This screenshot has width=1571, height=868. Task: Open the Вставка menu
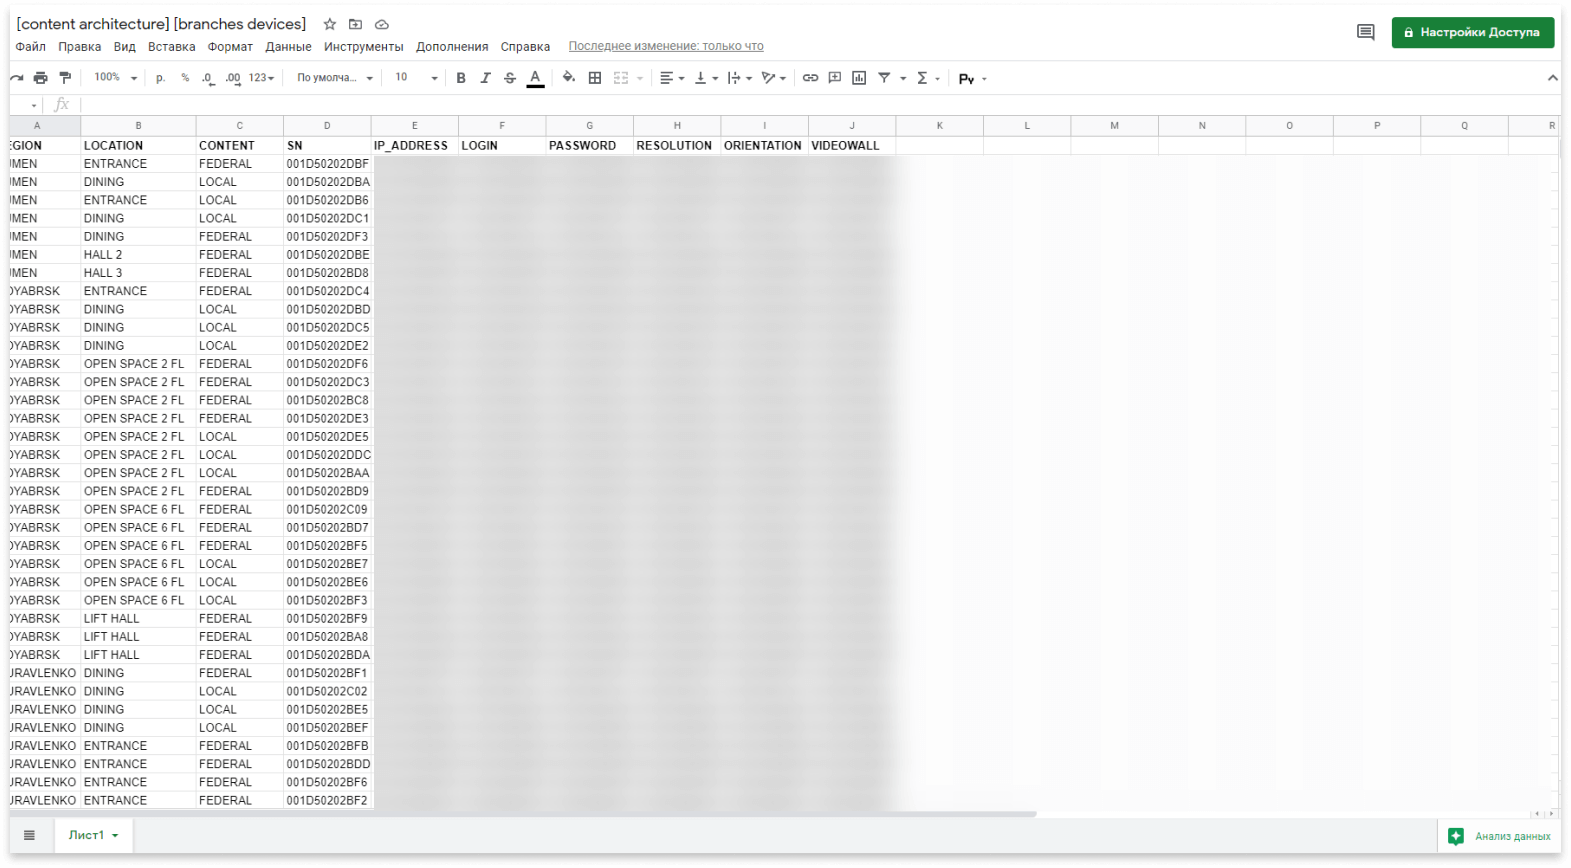(171, 47)
